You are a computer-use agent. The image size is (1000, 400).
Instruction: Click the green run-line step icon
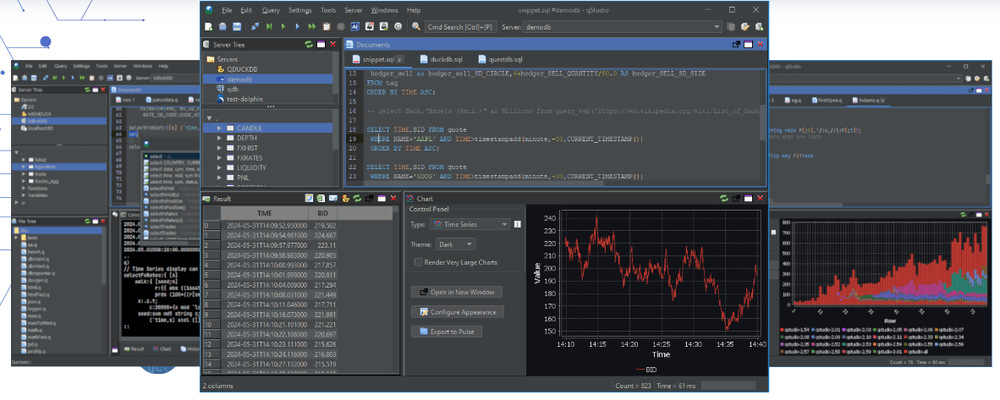tap(269, 27)
